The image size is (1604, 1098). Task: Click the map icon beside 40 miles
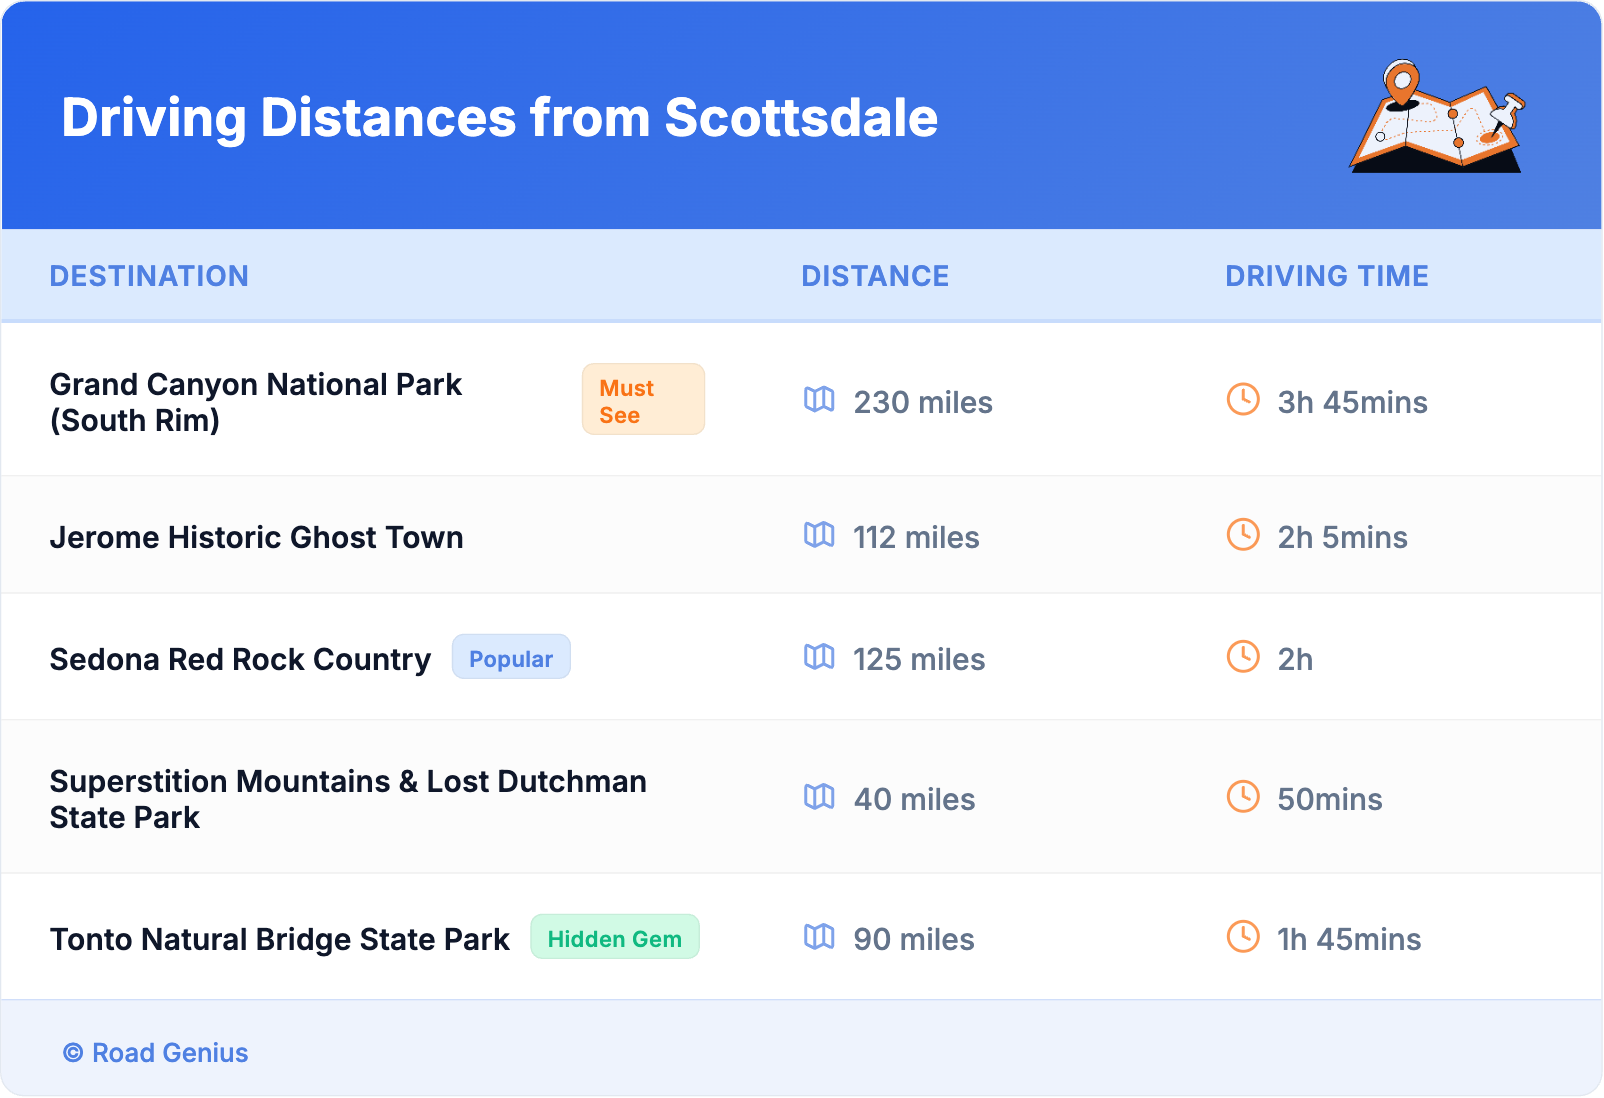pyautogui.click(x=819, y=797)
